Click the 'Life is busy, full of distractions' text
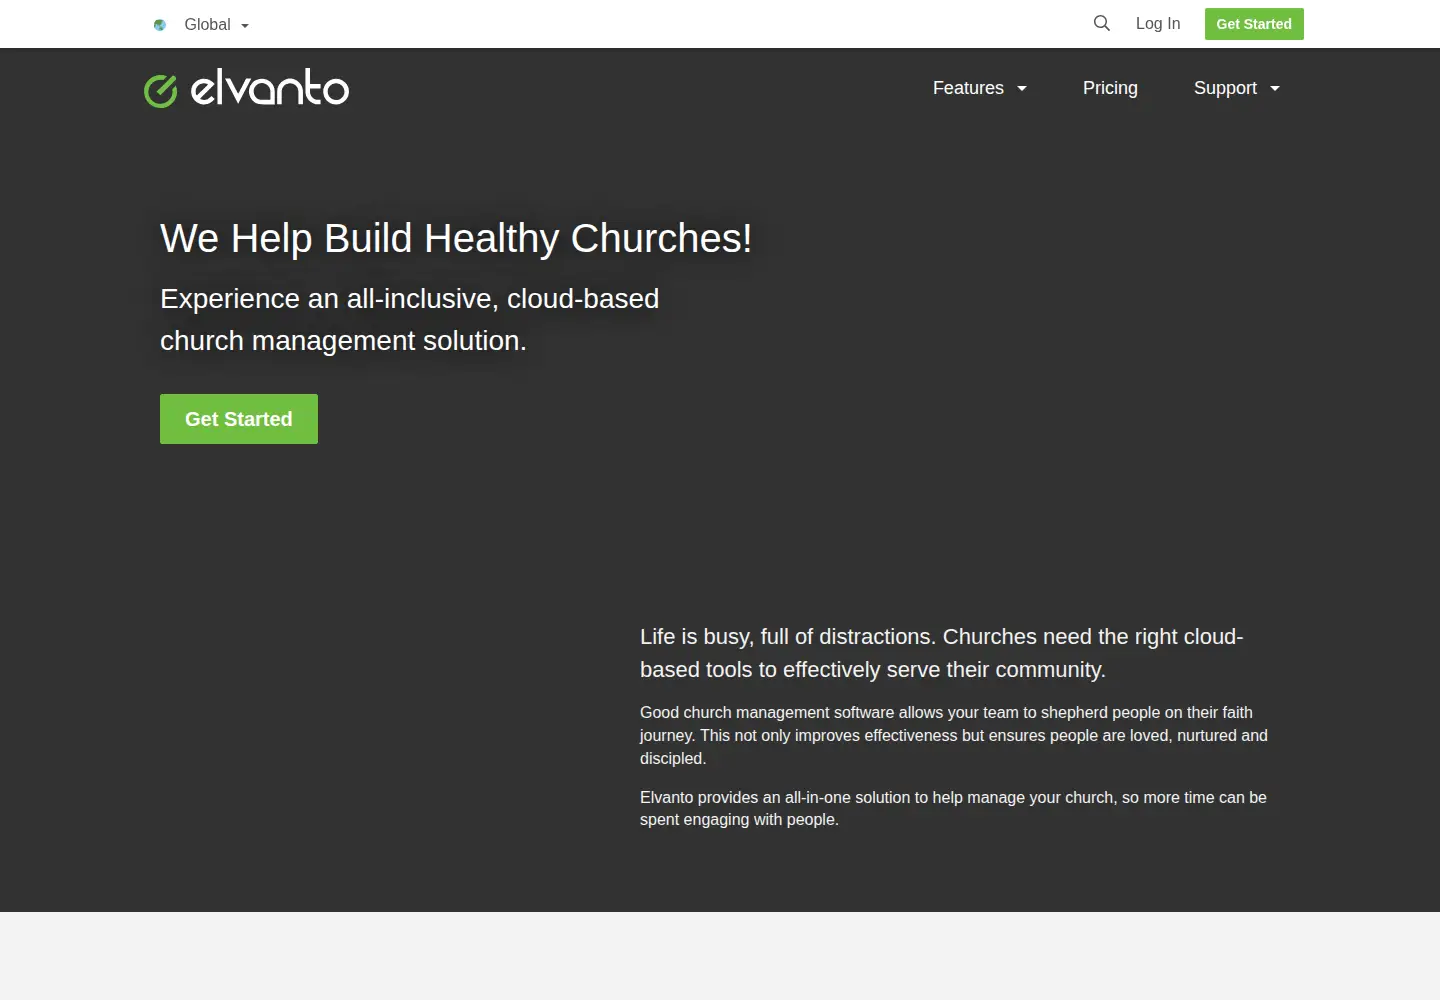 click(x=941, y=653)
